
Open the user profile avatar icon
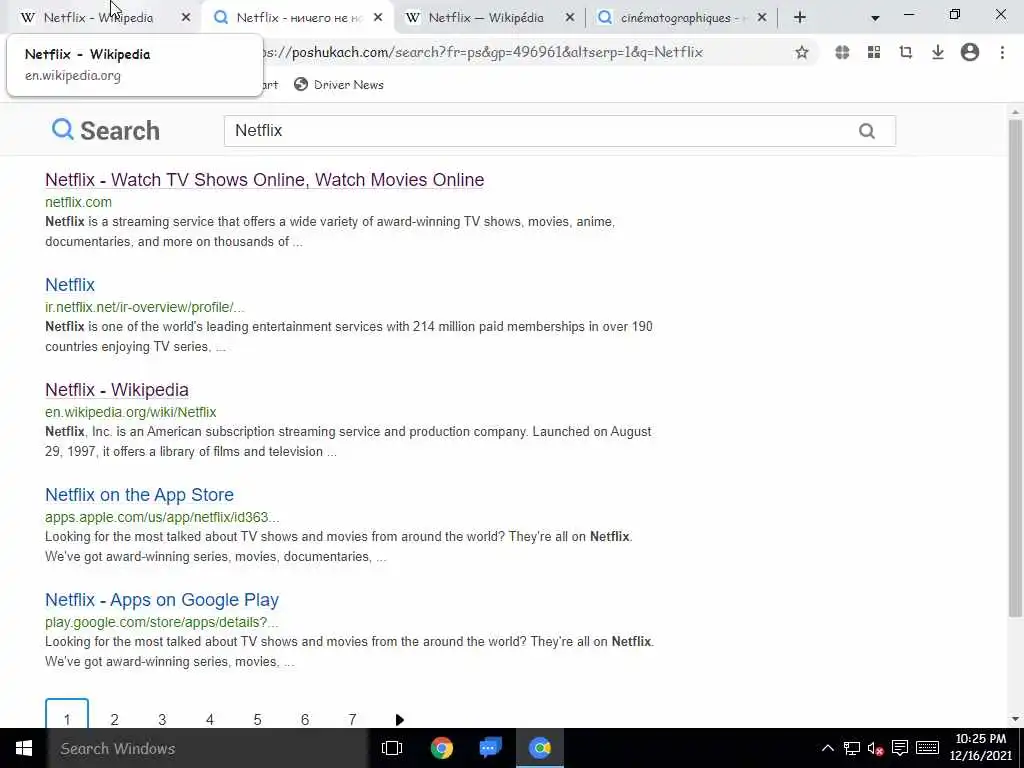(970, 52)
